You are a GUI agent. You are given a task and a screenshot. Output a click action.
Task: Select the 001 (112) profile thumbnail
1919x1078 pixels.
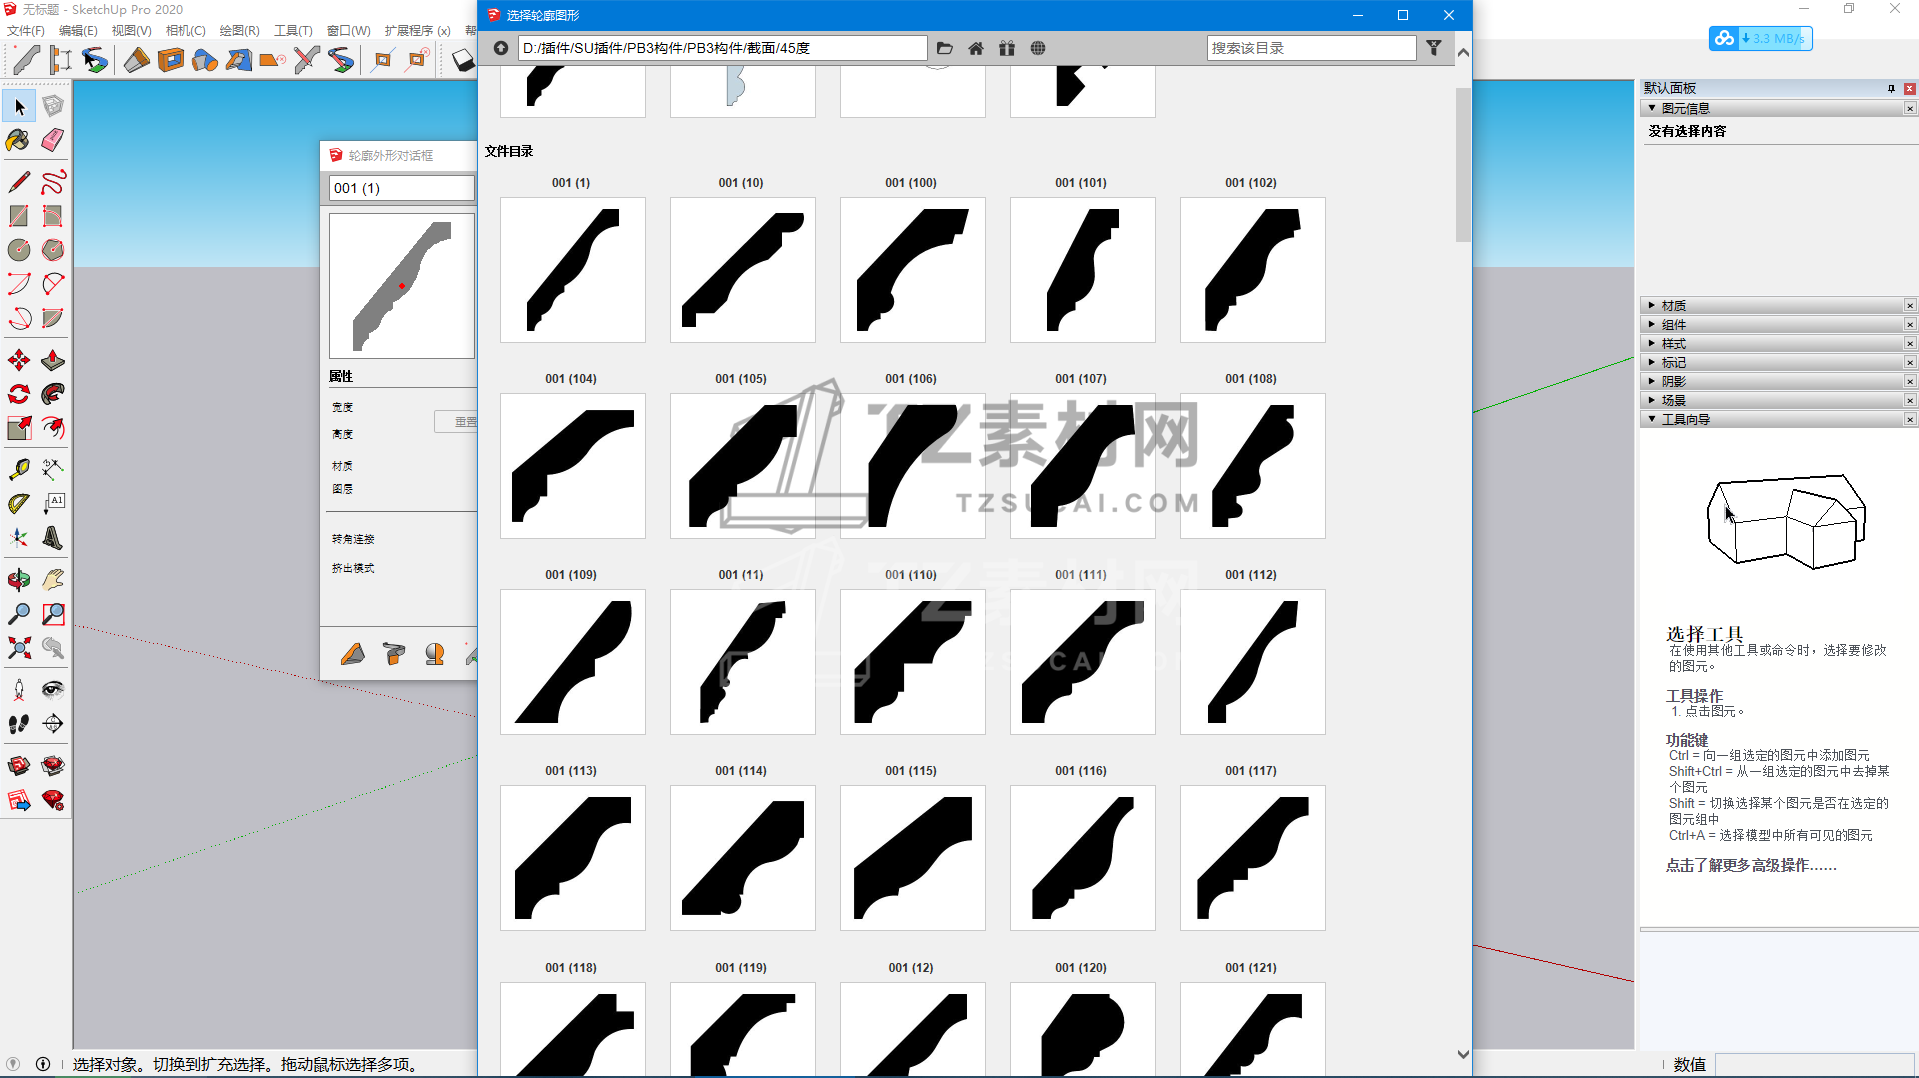click(x=1253, y=662)
